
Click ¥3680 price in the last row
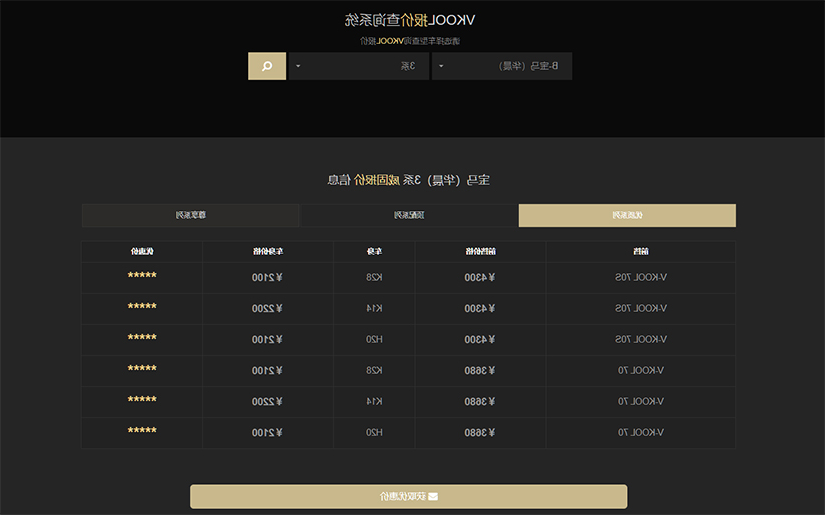pyautogui.click(x=479, y=432)
